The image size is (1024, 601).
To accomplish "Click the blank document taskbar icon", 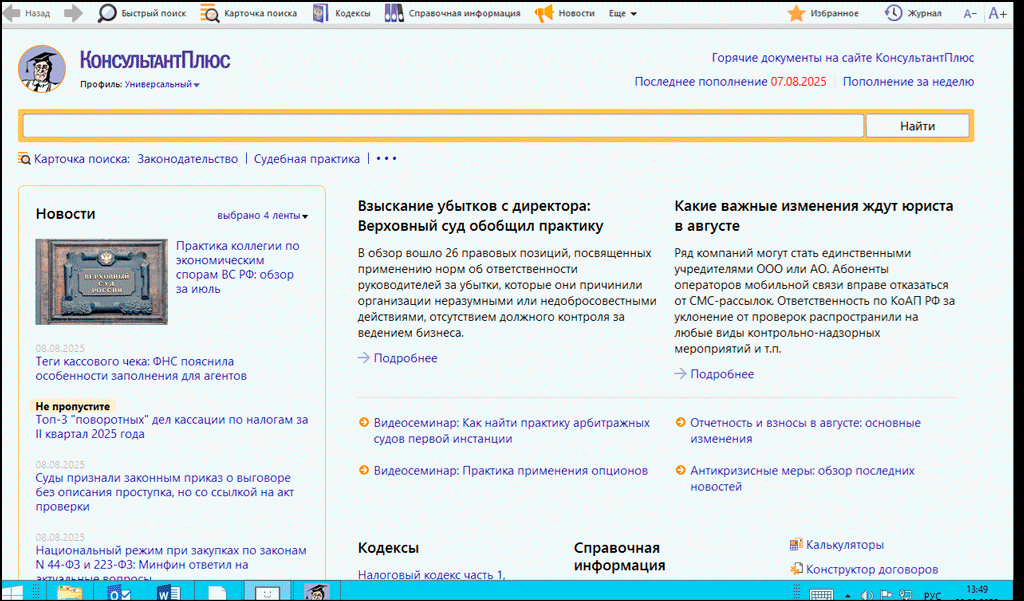I will [217, 593].
